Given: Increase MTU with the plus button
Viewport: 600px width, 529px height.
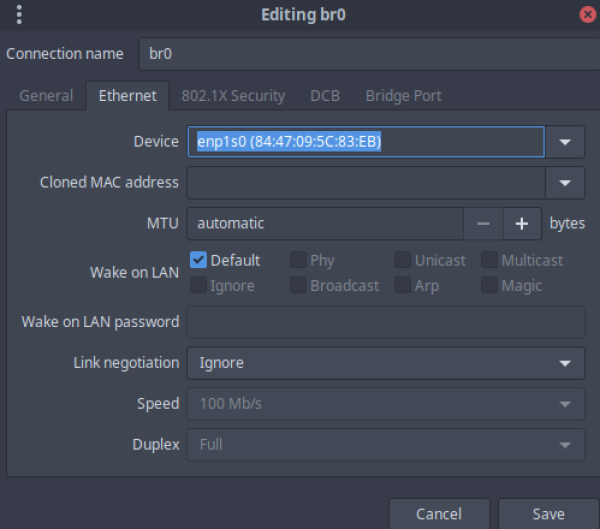Looking at the screenshot, I should click(x=521, y=224).
